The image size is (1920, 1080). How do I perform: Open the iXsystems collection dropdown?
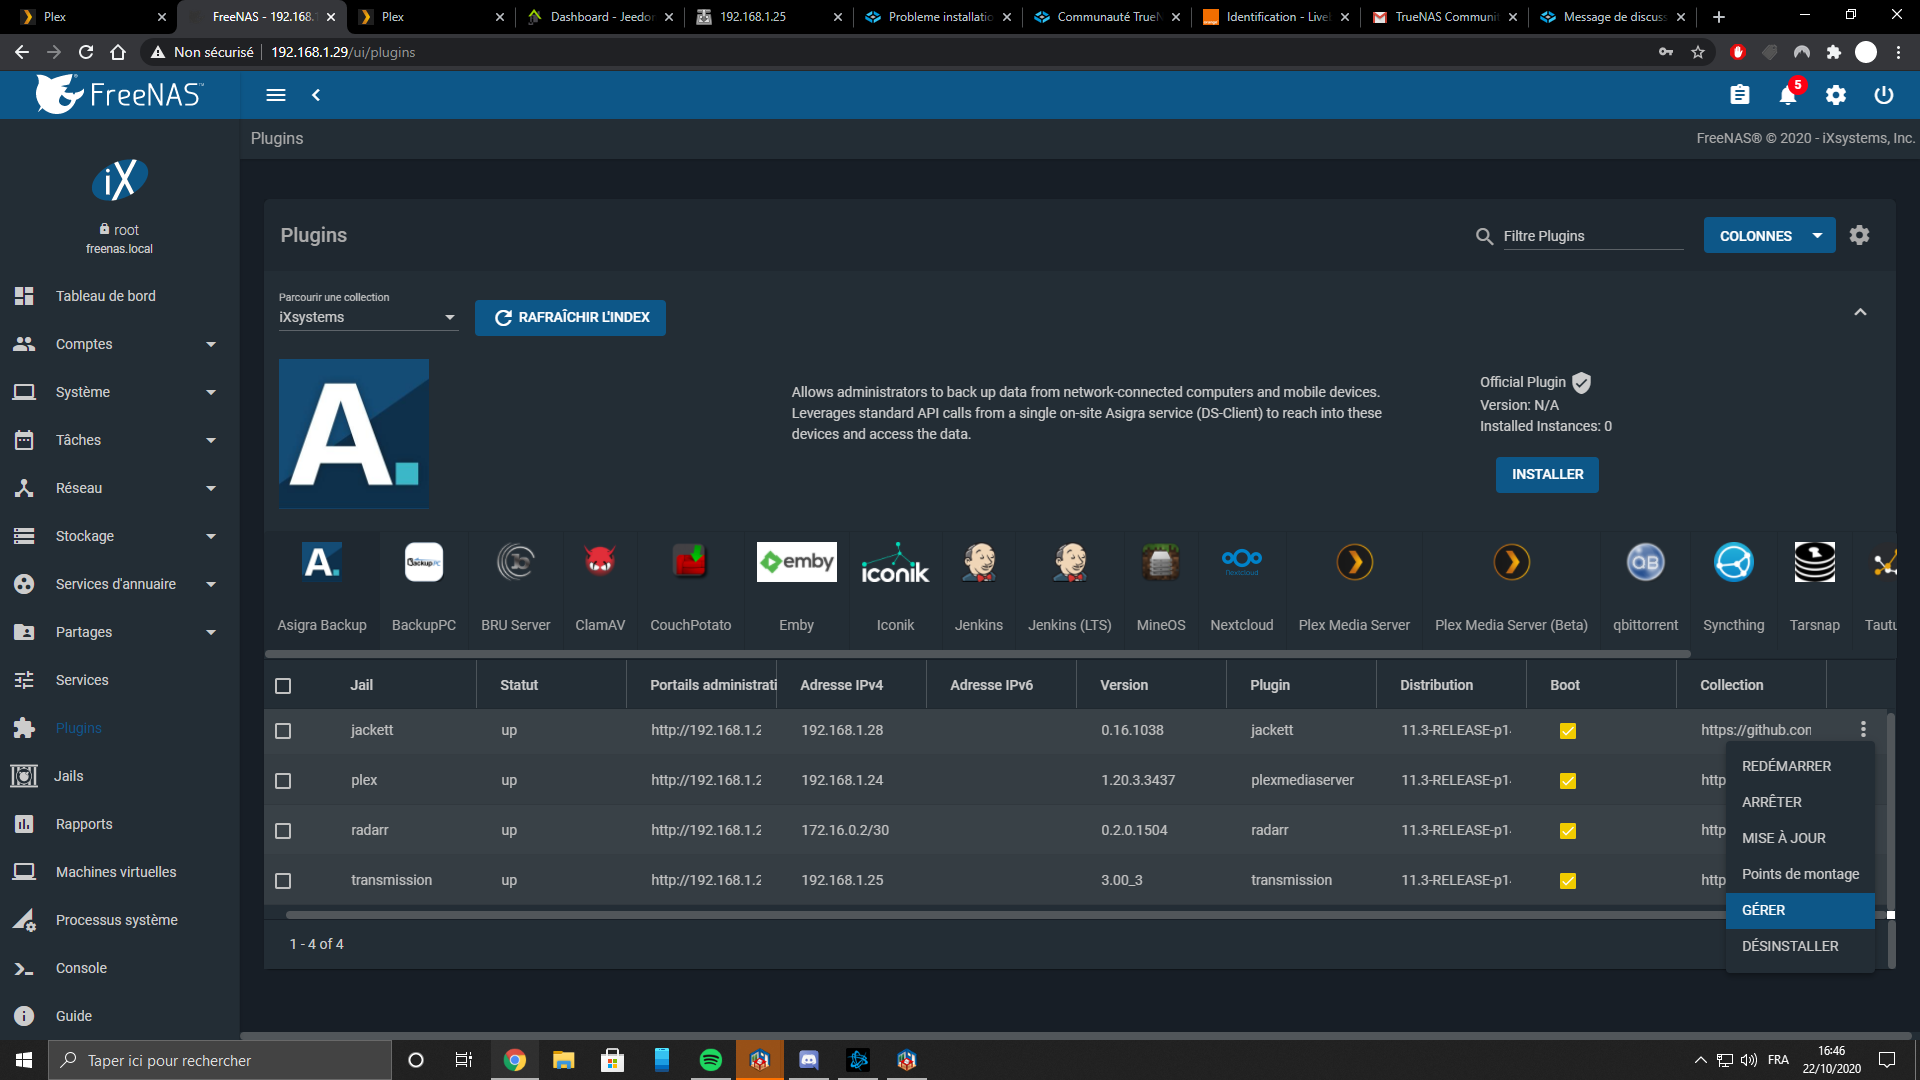point(367,317)
